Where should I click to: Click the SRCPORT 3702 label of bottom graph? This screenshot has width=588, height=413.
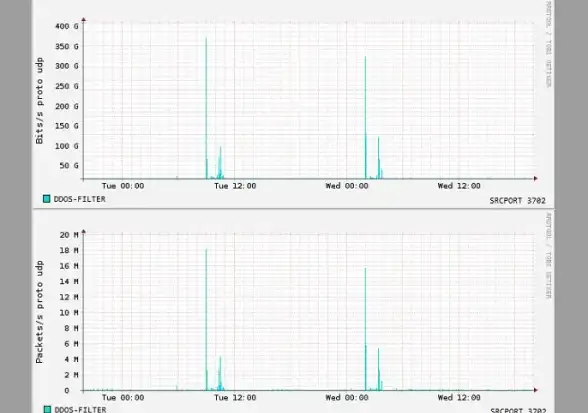[x=518, y=410]
